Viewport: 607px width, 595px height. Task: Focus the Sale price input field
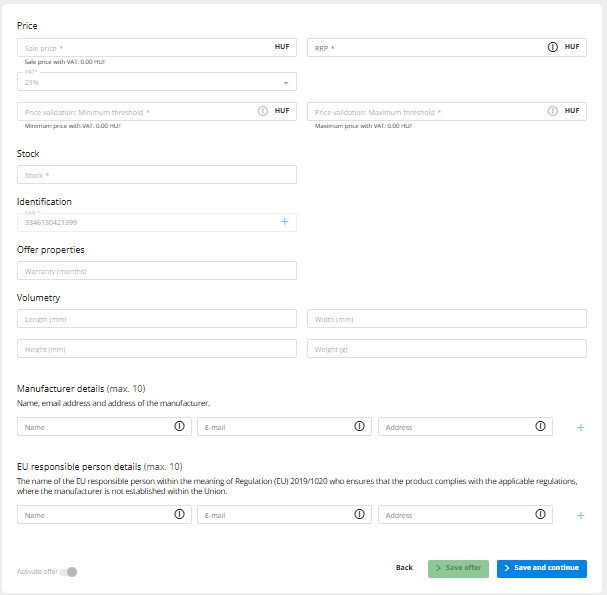pos(140,47)
